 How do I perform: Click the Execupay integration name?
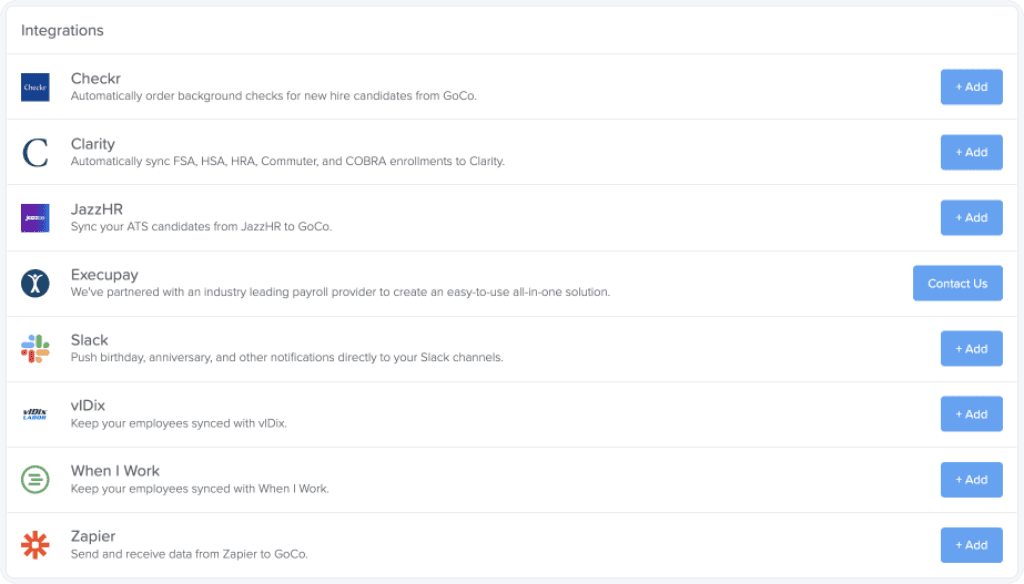pos(104,274)
